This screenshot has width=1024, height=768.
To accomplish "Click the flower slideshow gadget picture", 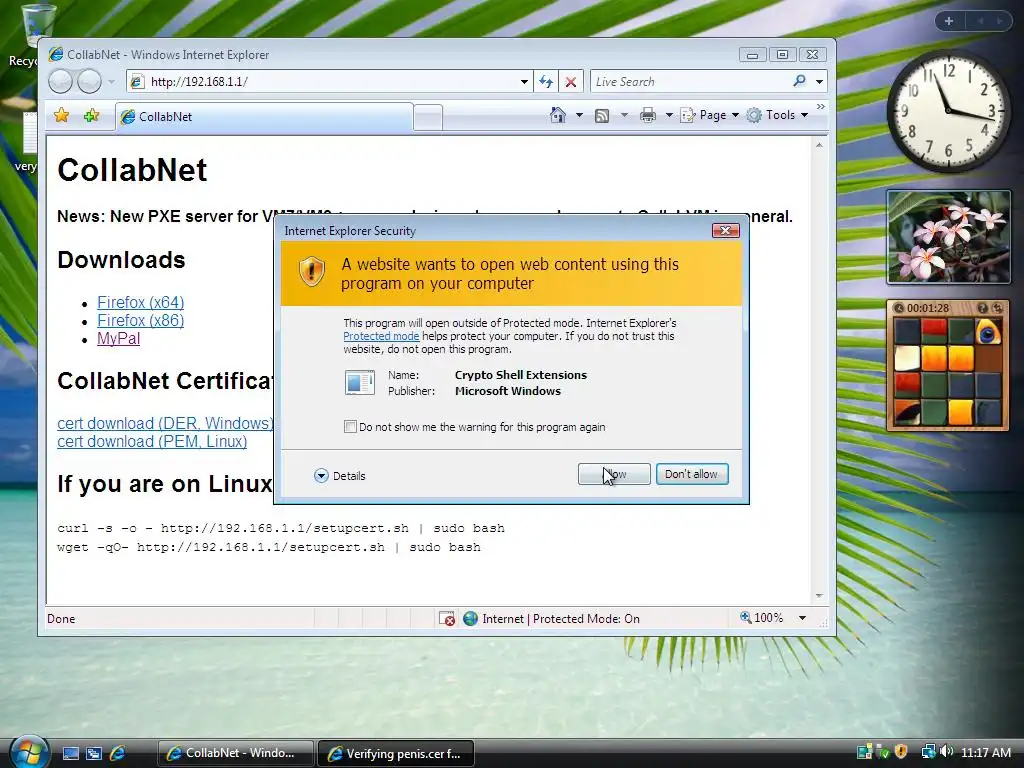I will pyautogui.click(x=948, y=237).
